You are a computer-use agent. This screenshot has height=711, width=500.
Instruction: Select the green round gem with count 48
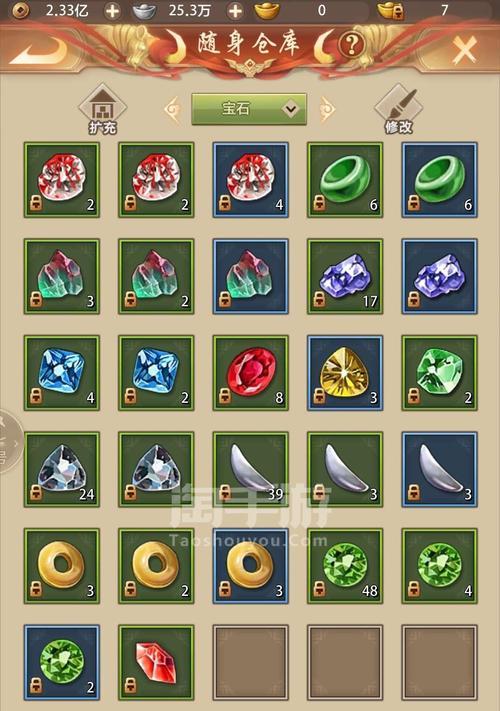(x=345, y=566)
